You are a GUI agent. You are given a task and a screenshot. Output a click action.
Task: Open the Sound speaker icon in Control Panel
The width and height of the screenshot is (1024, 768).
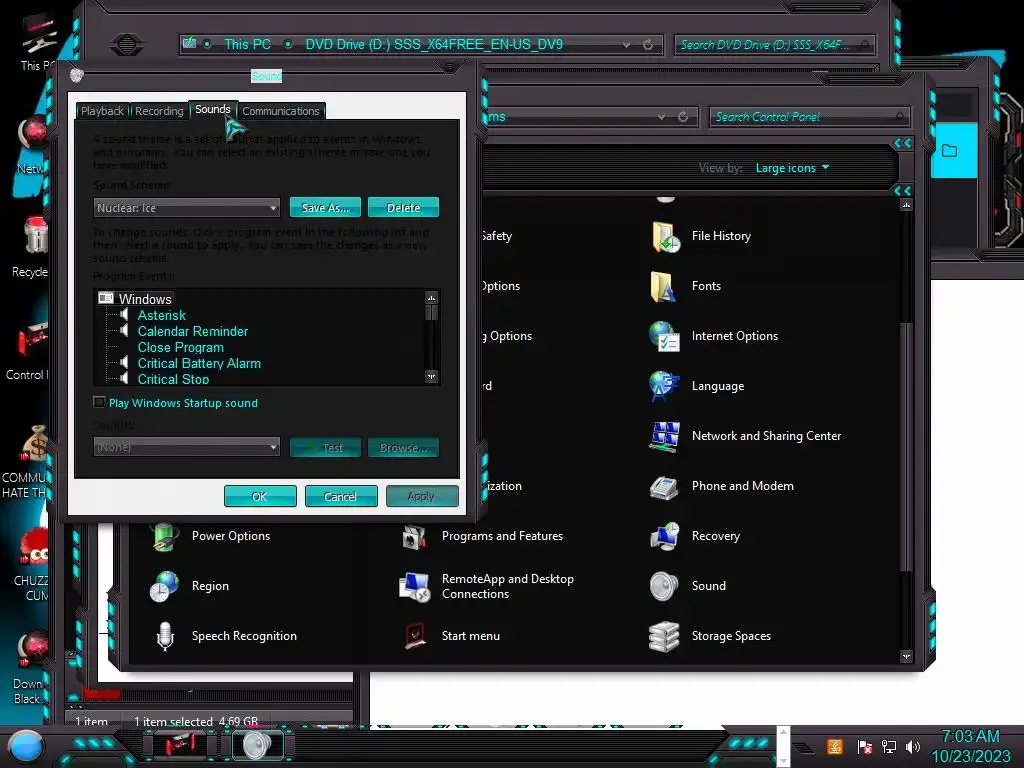(x=664, y=586)
